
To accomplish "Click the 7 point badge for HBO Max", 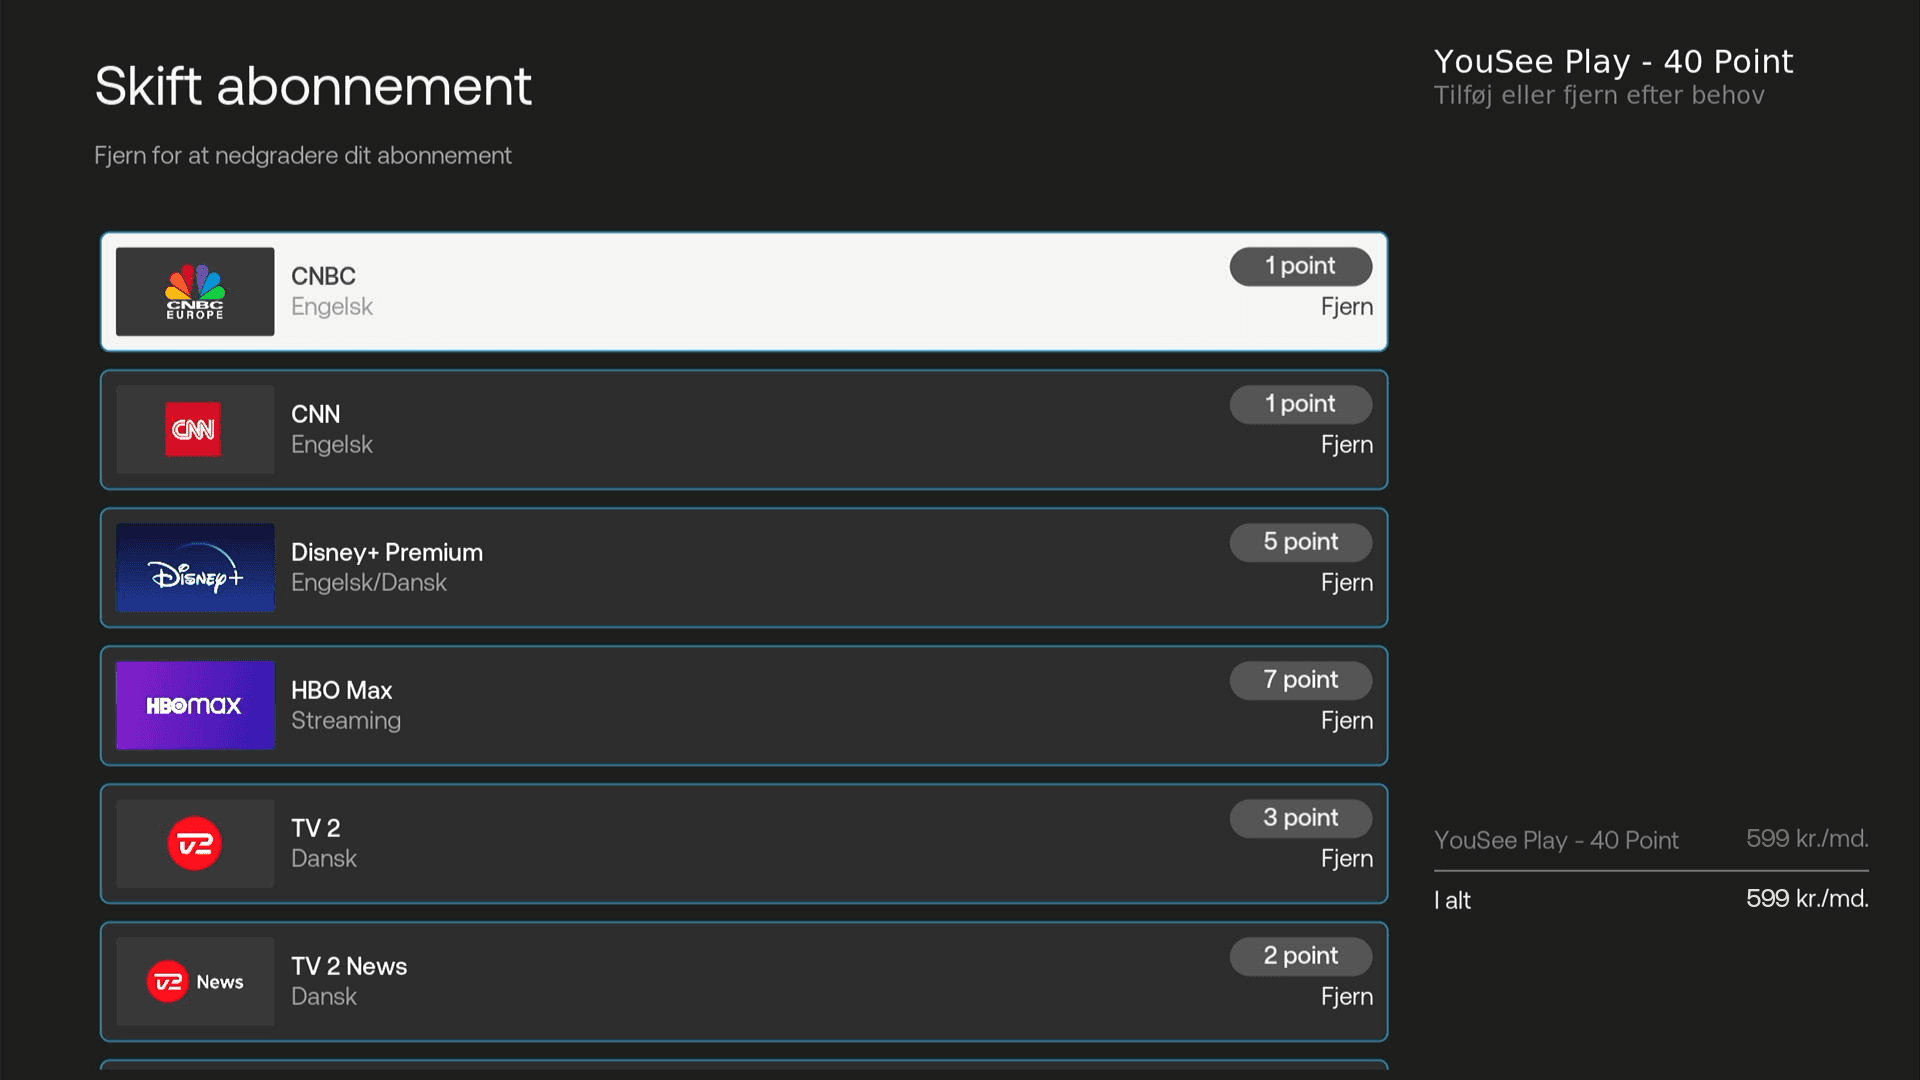I will click(x=1301, y=680).
